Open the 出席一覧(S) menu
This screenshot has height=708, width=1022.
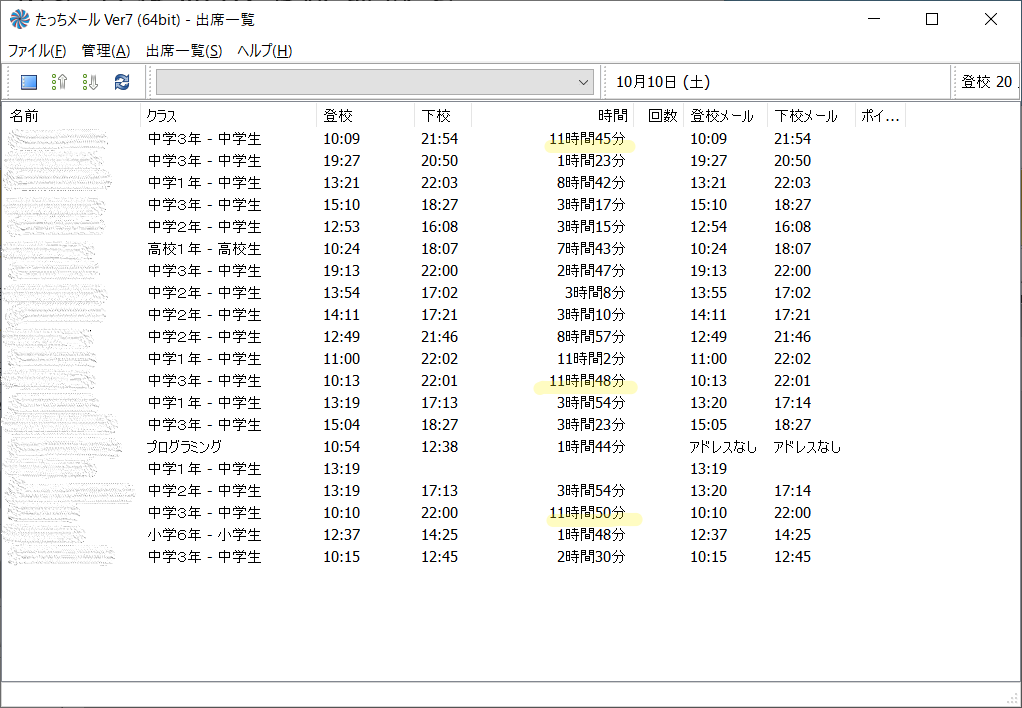point(184,51)
